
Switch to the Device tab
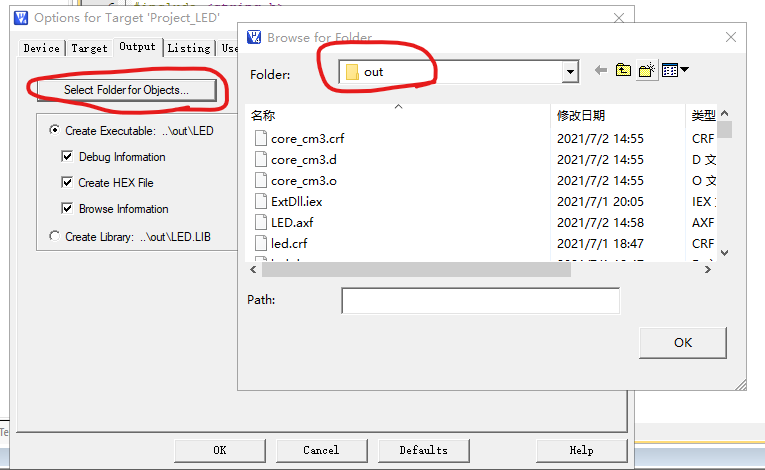click(41, 48)
